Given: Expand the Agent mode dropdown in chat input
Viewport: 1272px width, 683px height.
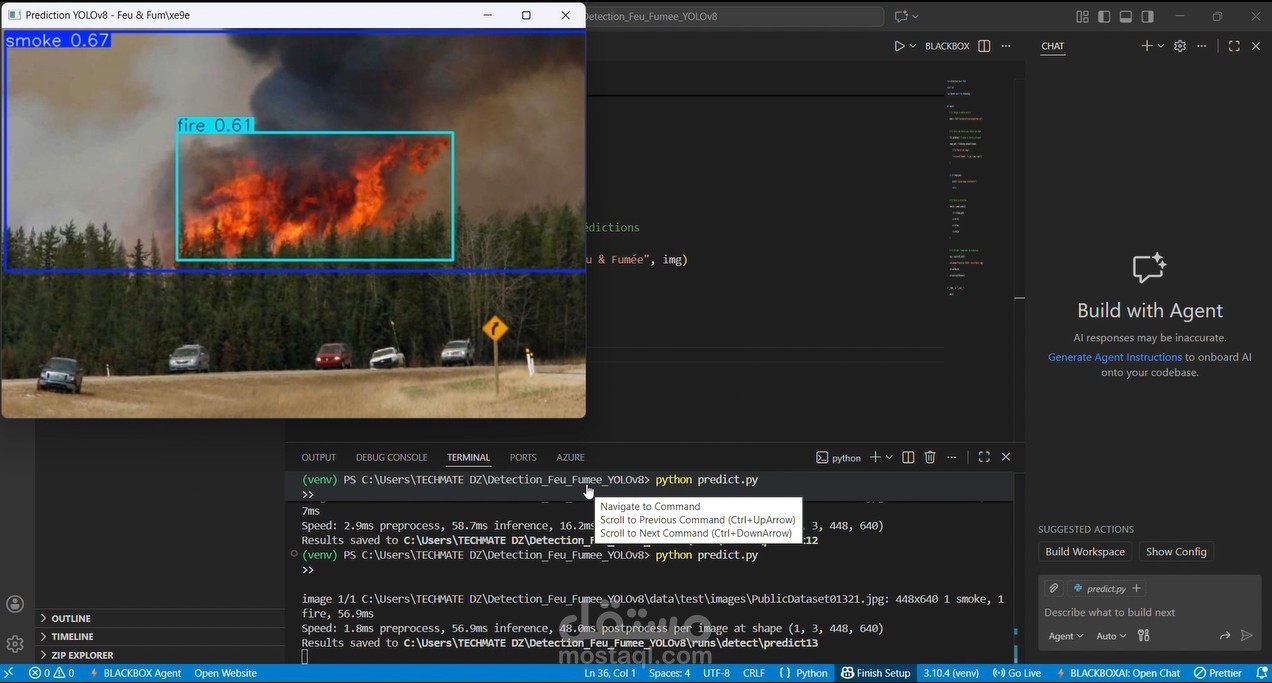Looking at the screenshot, I should click(x=1066, y=635).
